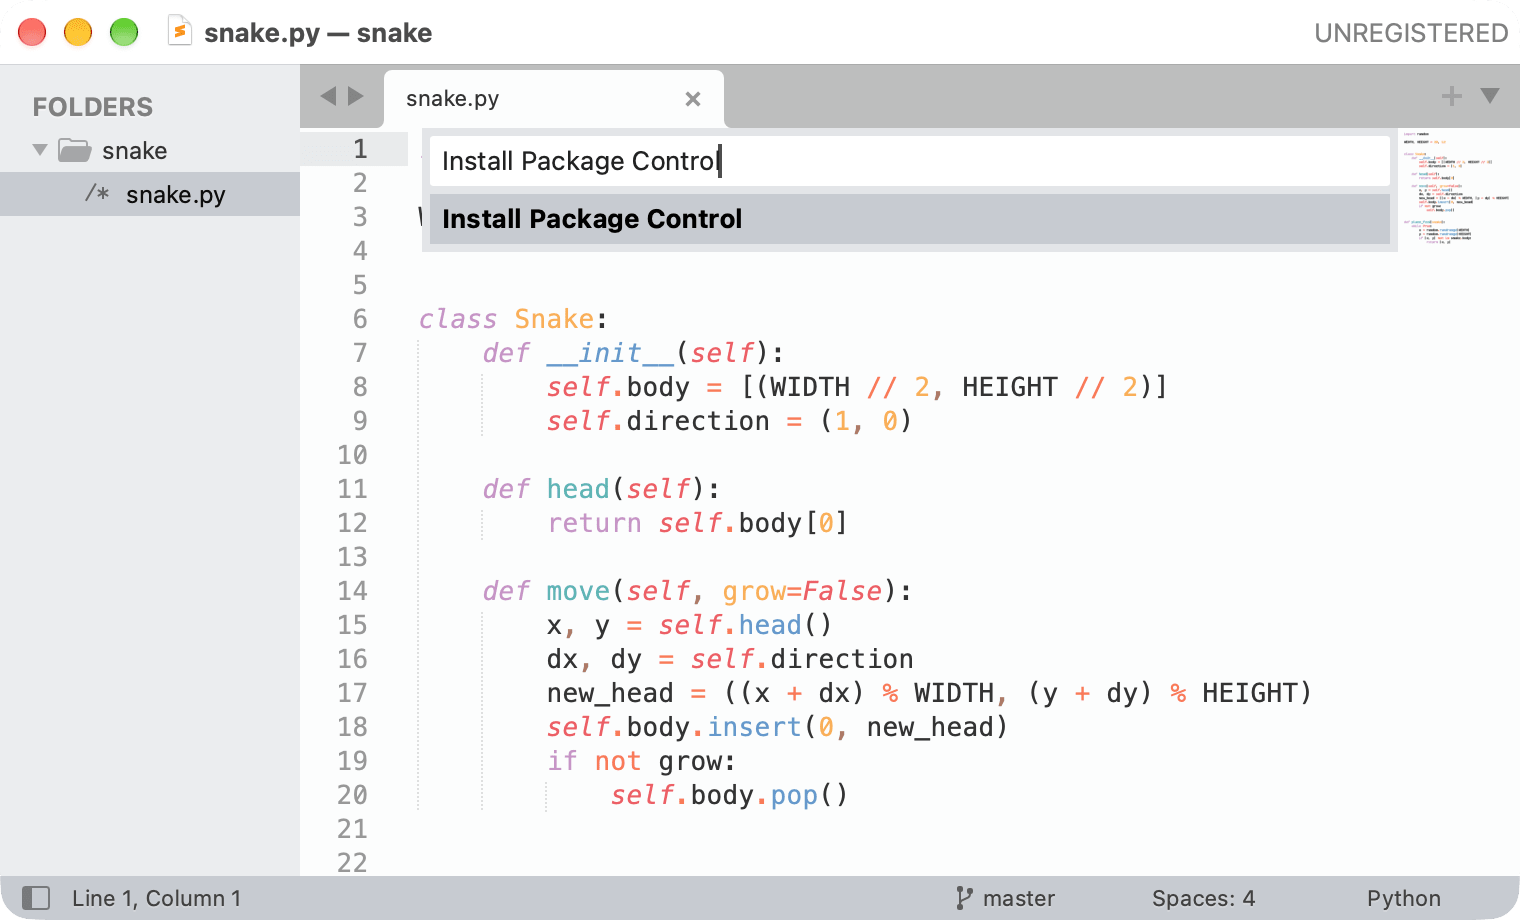Viewport: 1520px width, 920px height.
Task: Click the Line 1, Column 1 status text
Action: tap(156, 898)
